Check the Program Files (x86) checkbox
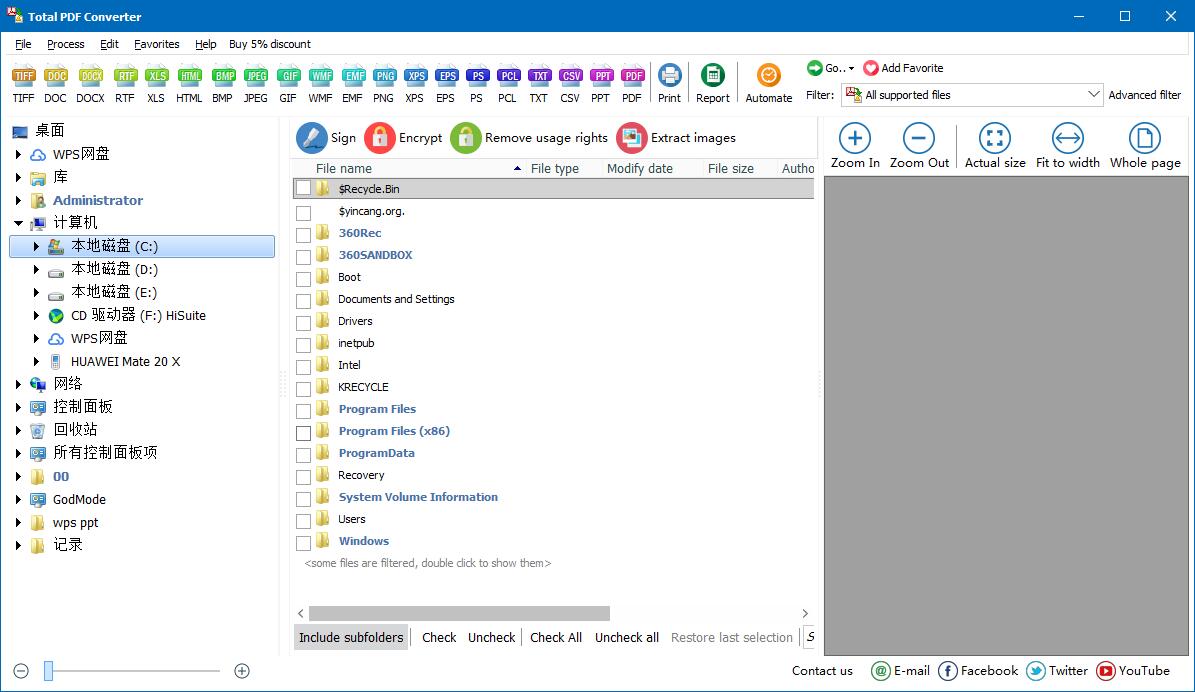This screenshot has height=692, width=1195. click(x=303, y=433)
